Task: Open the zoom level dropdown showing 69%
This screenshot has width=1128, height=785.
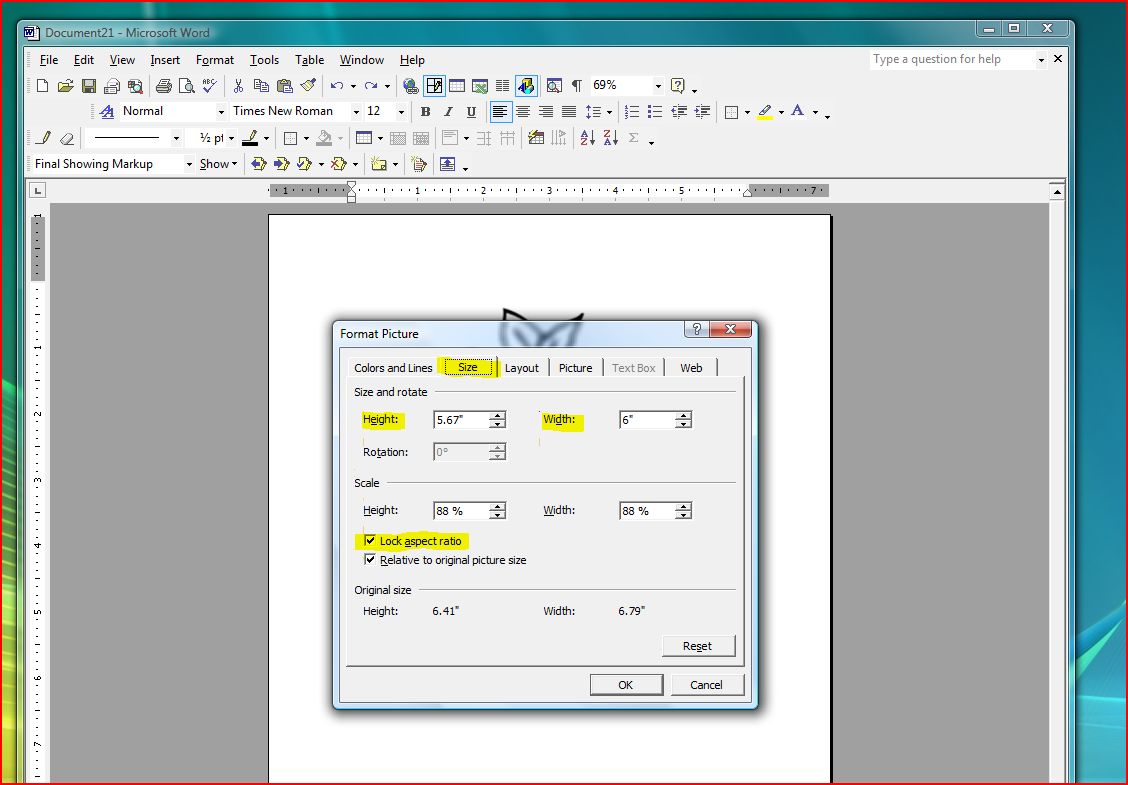Action: click(x=657, y=85)
